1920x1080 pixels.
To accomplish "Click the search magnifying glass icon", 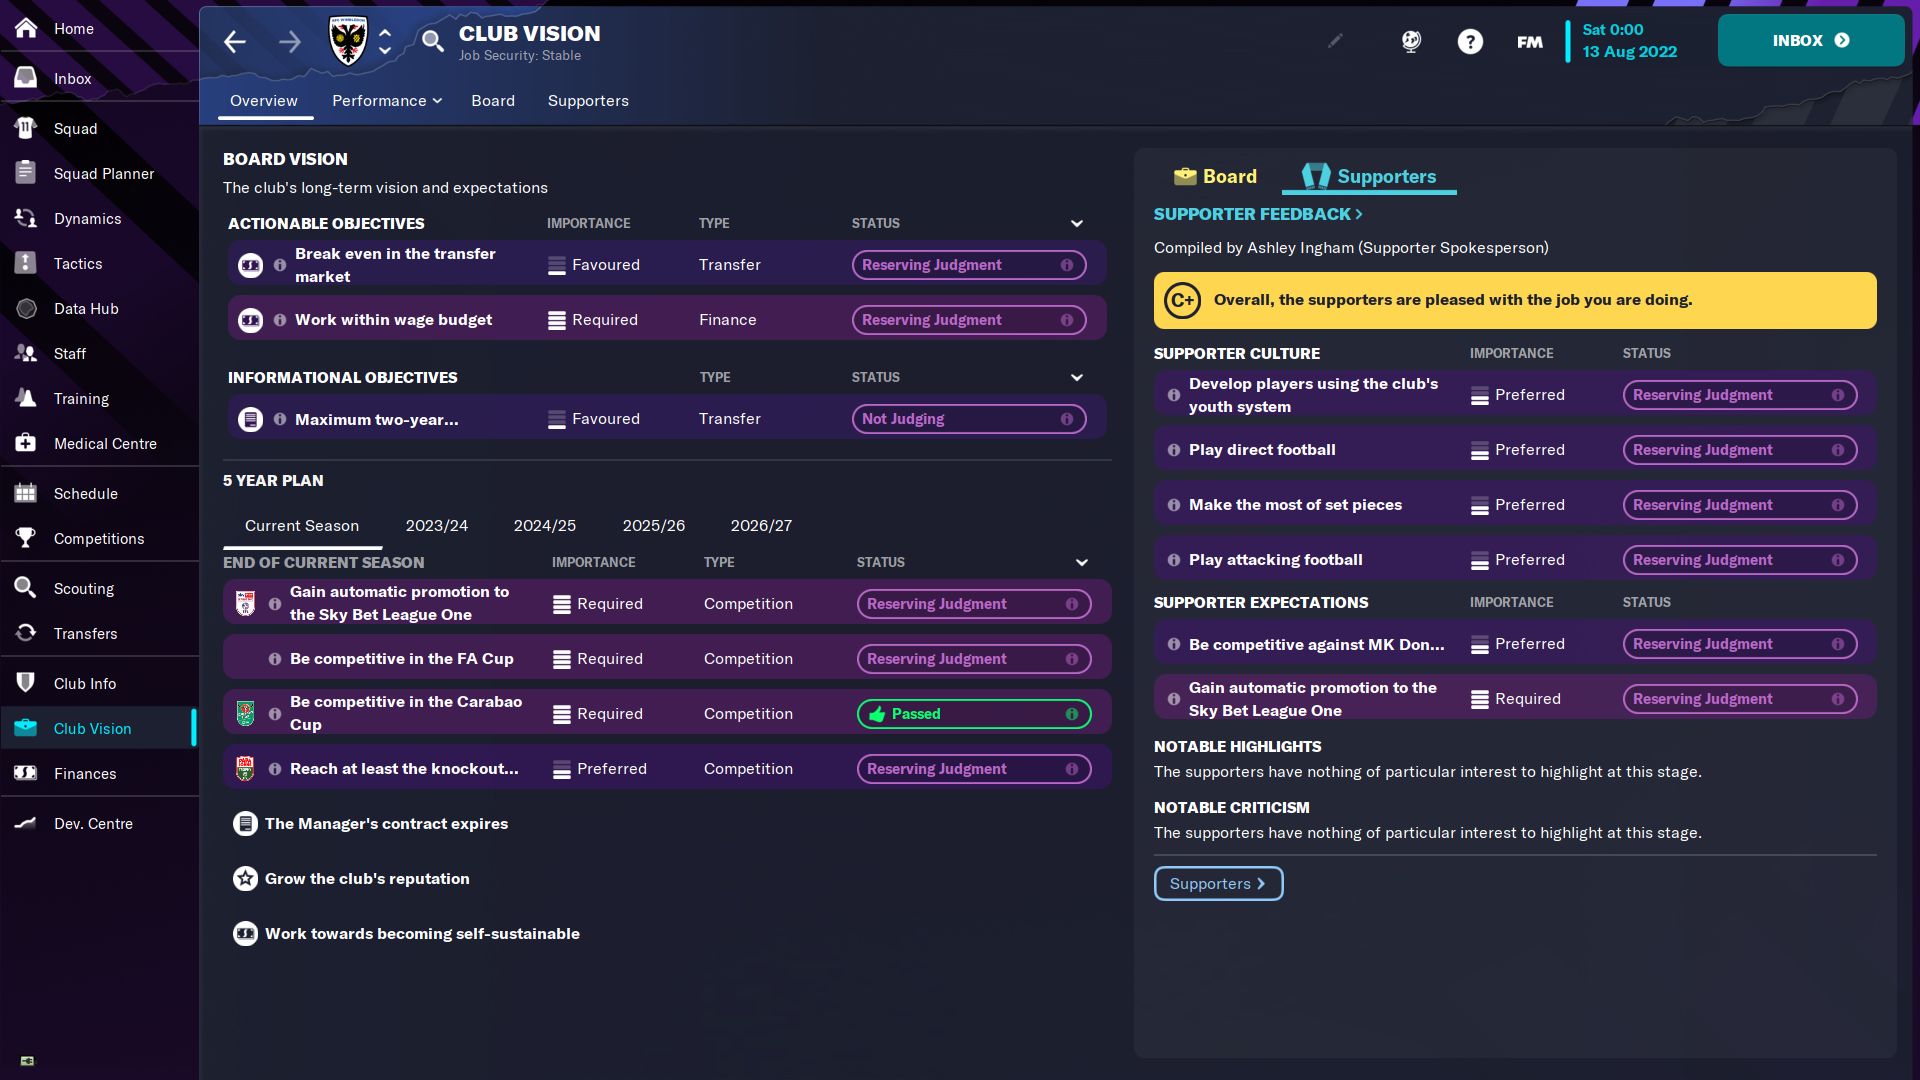I will coord(433,42).
